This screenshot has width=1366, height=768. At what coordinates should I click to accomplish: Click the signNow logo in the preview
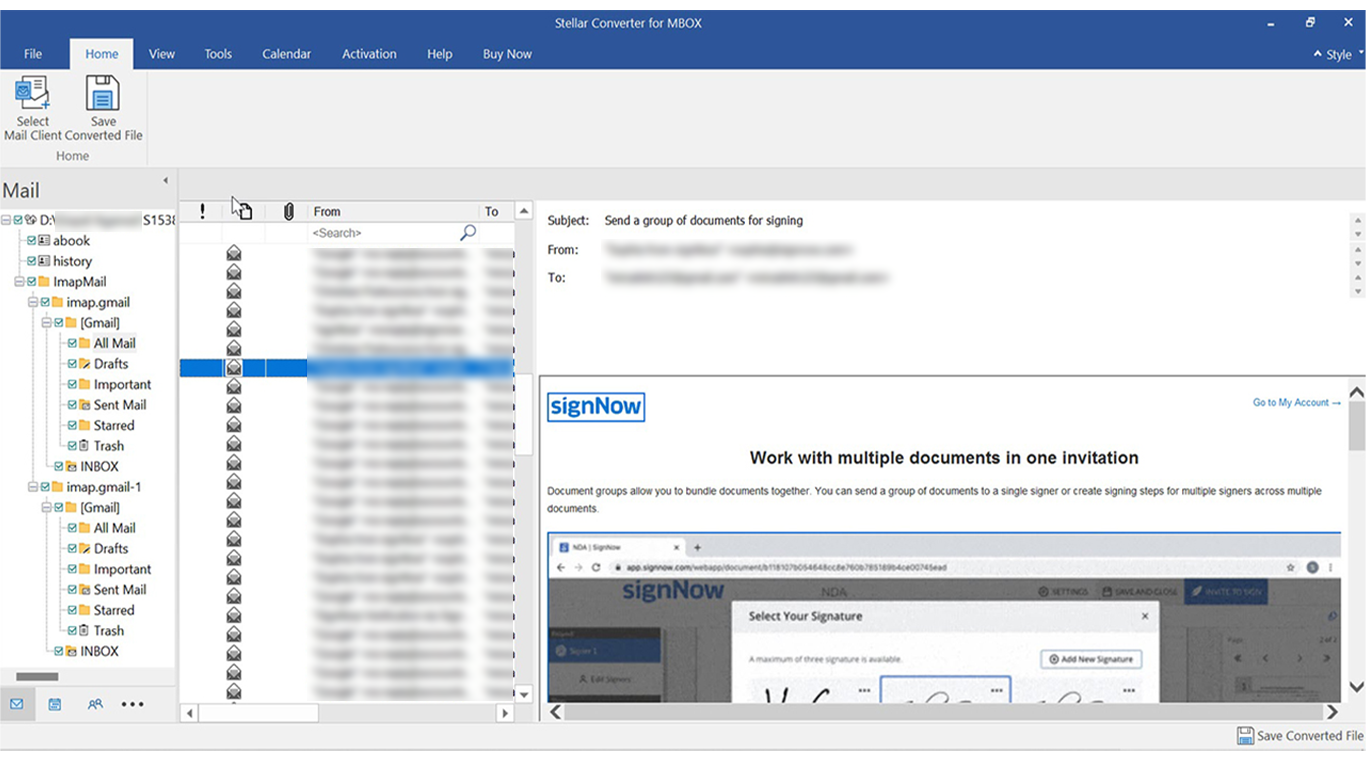596,407
